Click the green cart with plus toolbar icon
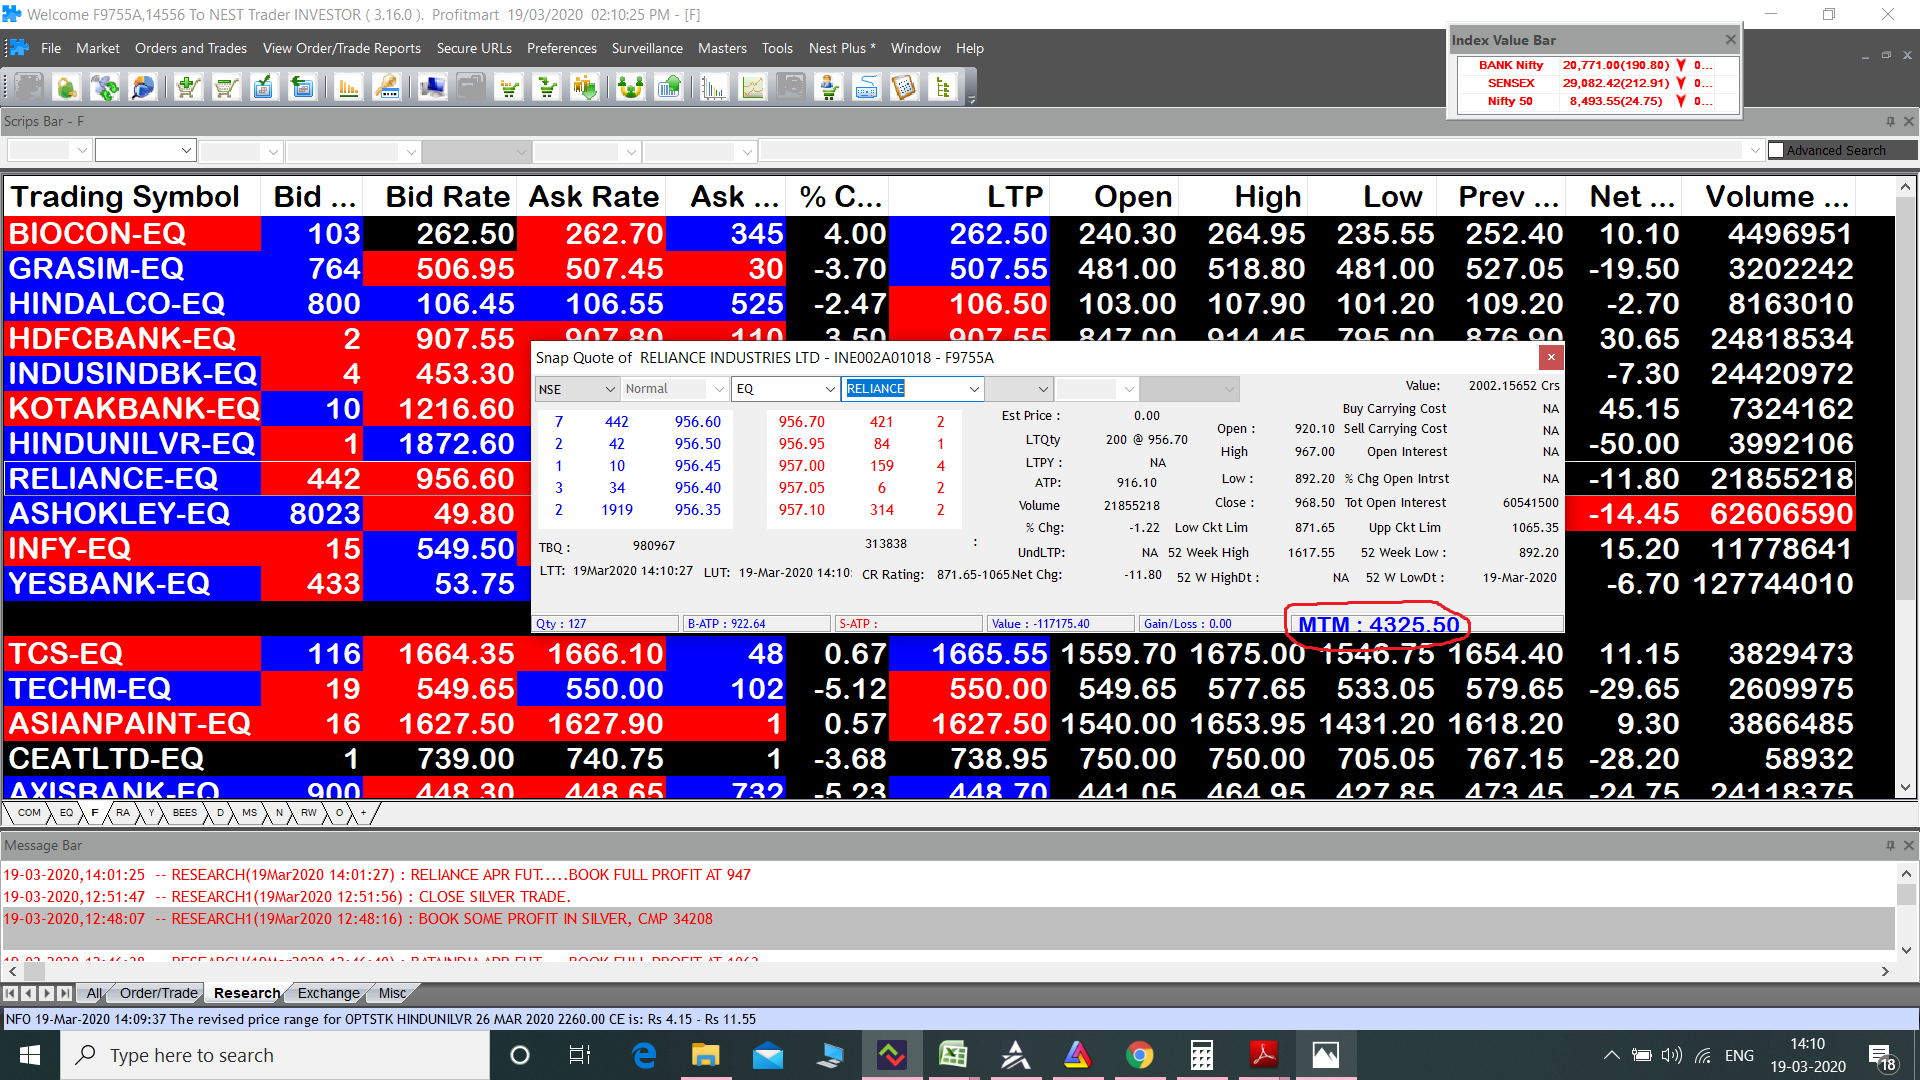 tap(187, 88)
